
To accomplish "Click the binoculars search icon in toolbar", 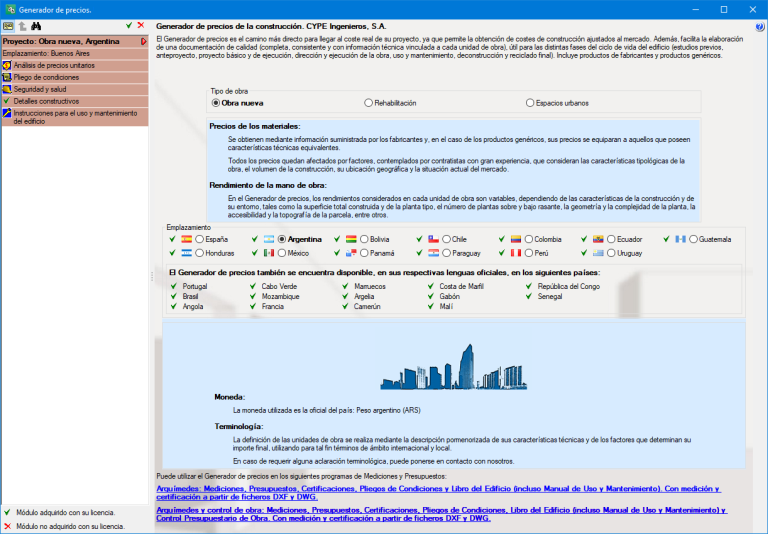I will [x=36, y=26].
